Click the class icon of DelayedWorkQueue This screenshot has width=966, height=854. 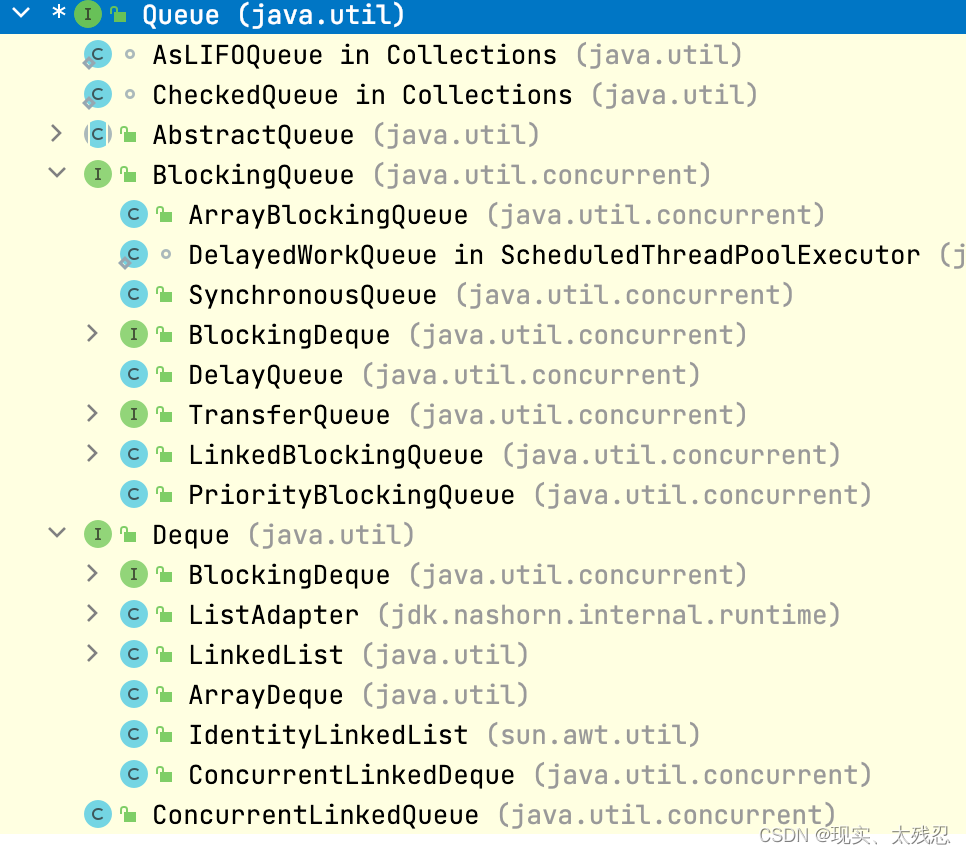click(x=133, y=255)
